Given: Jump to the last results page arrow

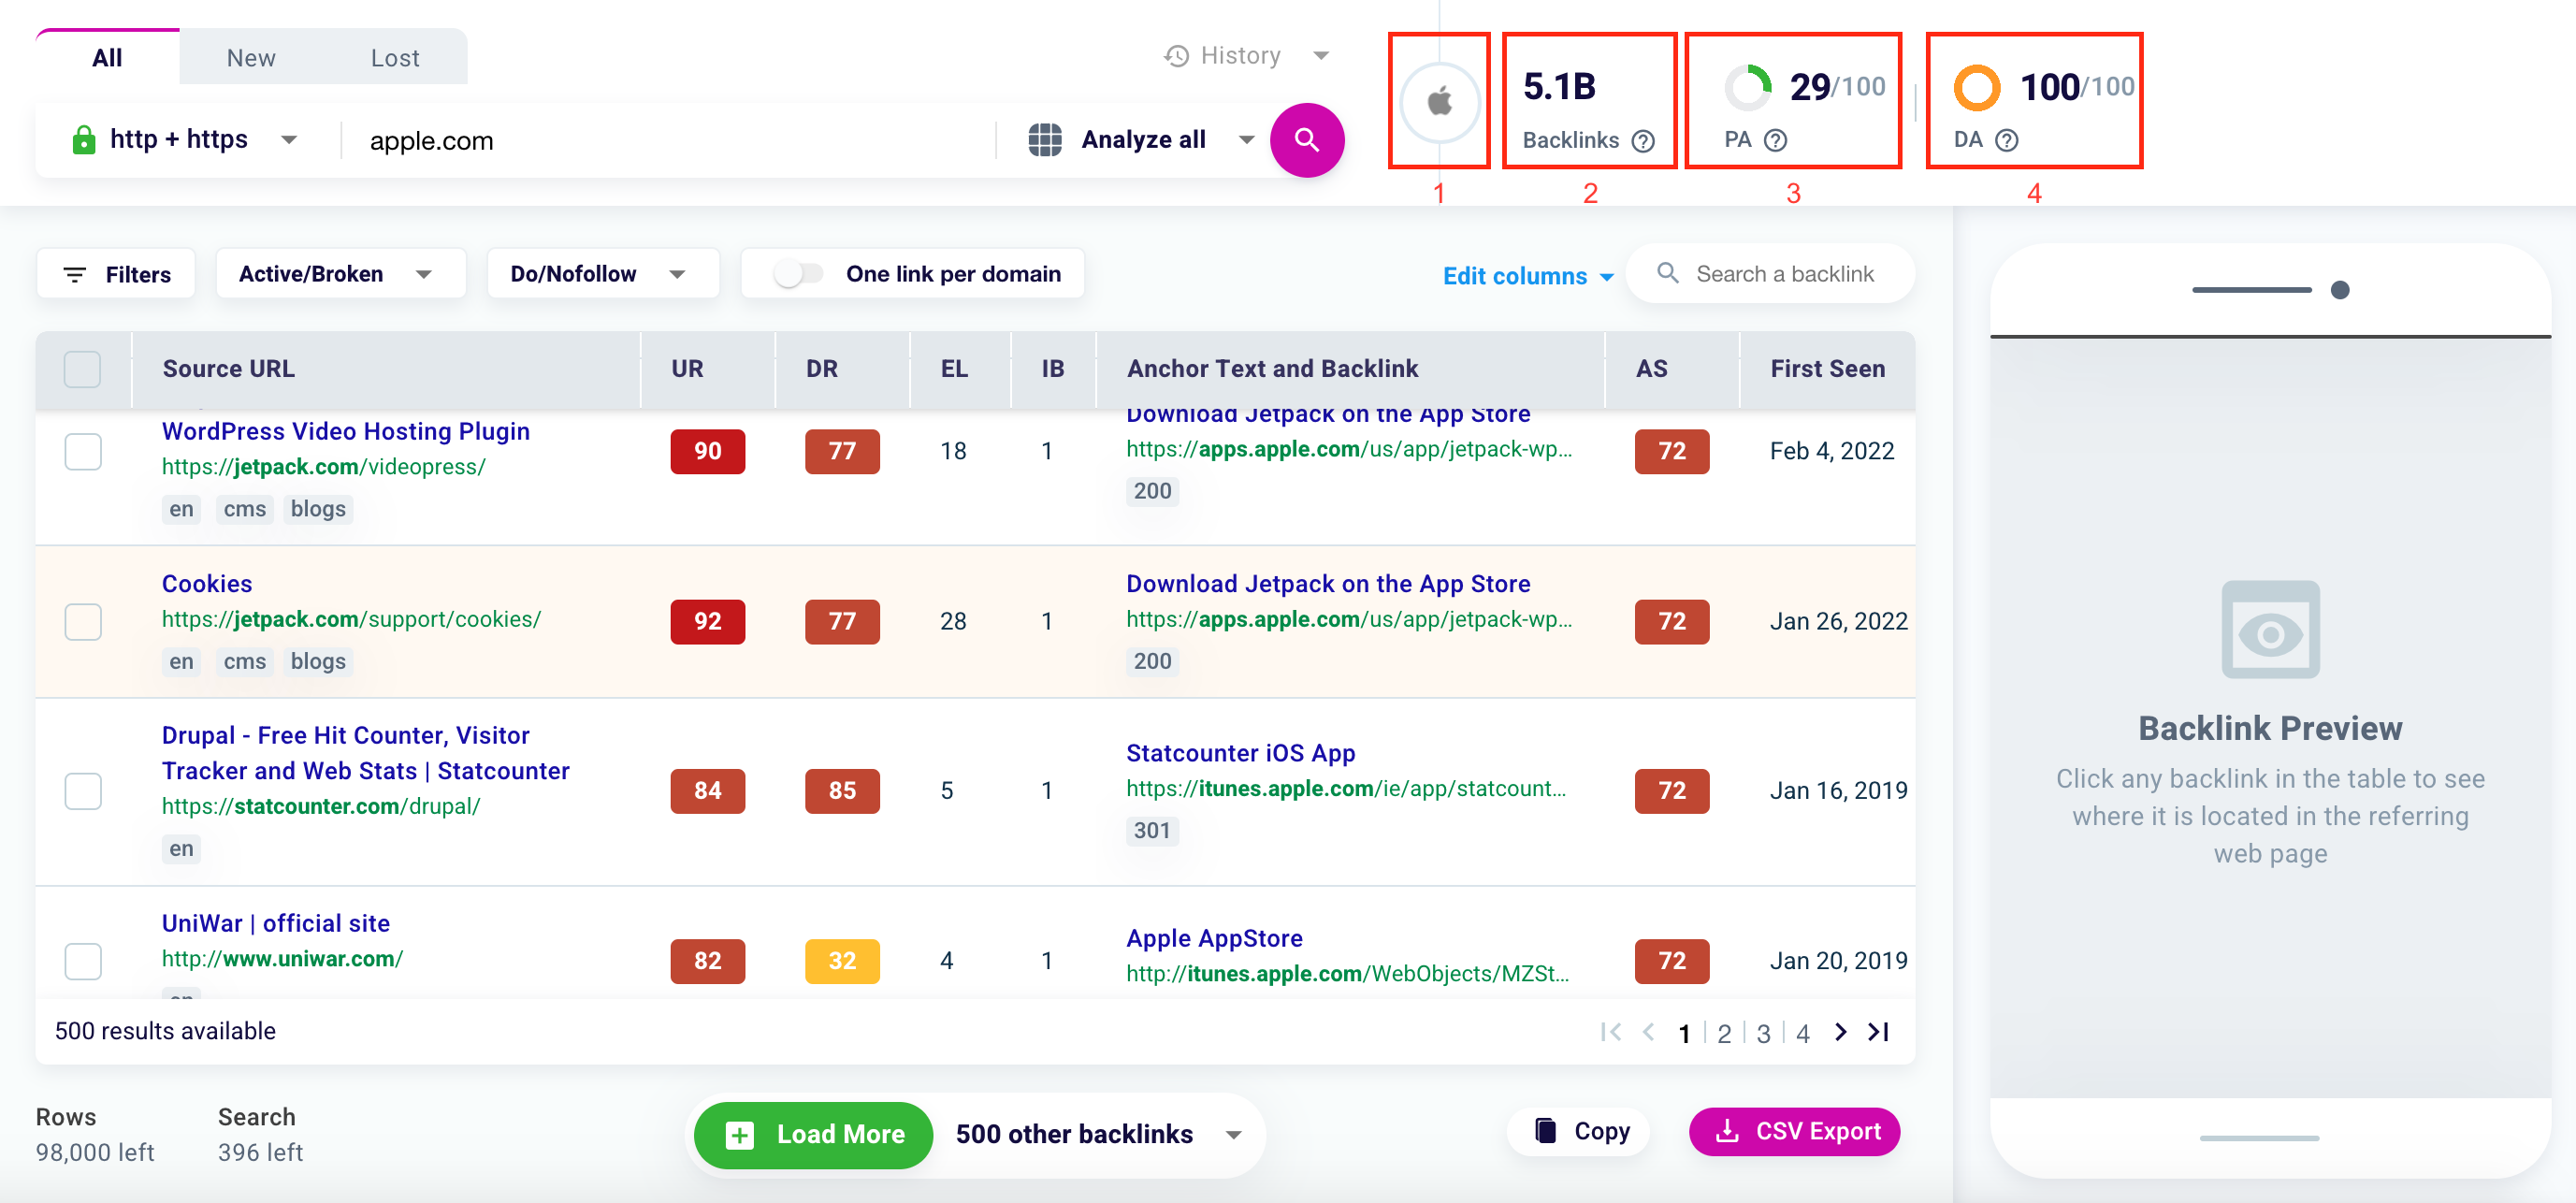Looking at the screenshot, I should click(1878, 1031).
